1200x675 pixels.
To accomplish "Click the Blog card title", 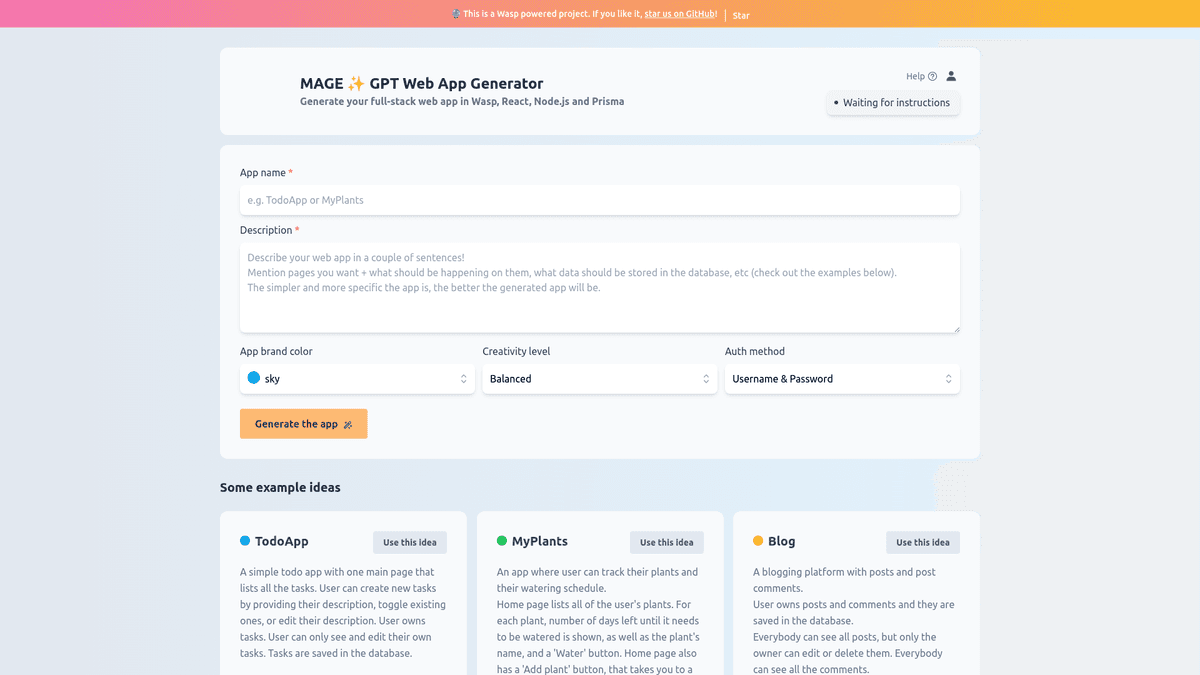I will (x=782, y=541).
